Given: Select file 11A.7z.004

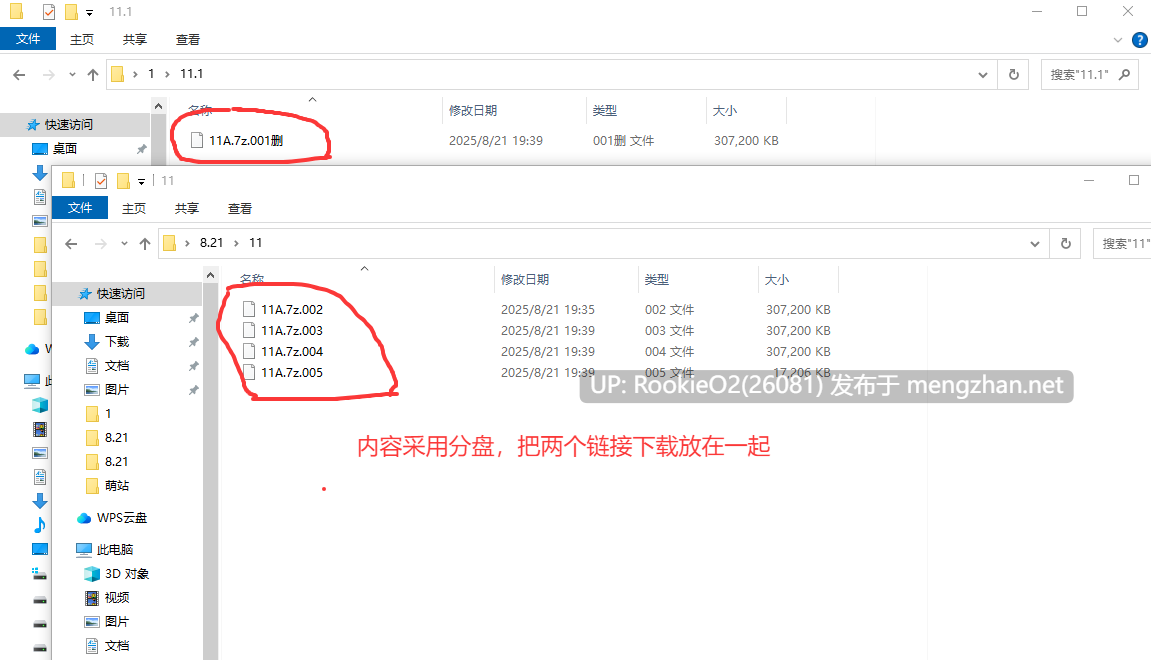Looking at the screenshot, I should (291, 352).
